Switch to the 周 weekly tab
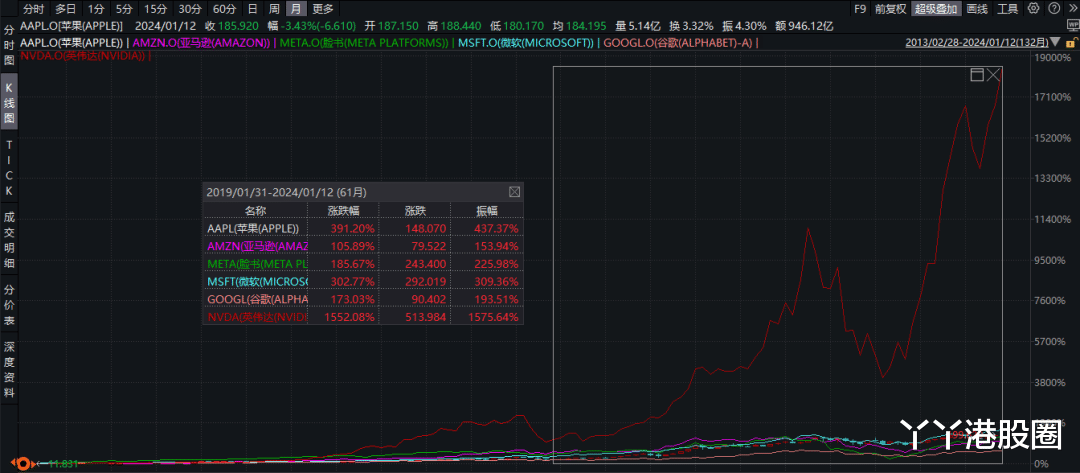The image size is (1080, 473). [274, 9]
